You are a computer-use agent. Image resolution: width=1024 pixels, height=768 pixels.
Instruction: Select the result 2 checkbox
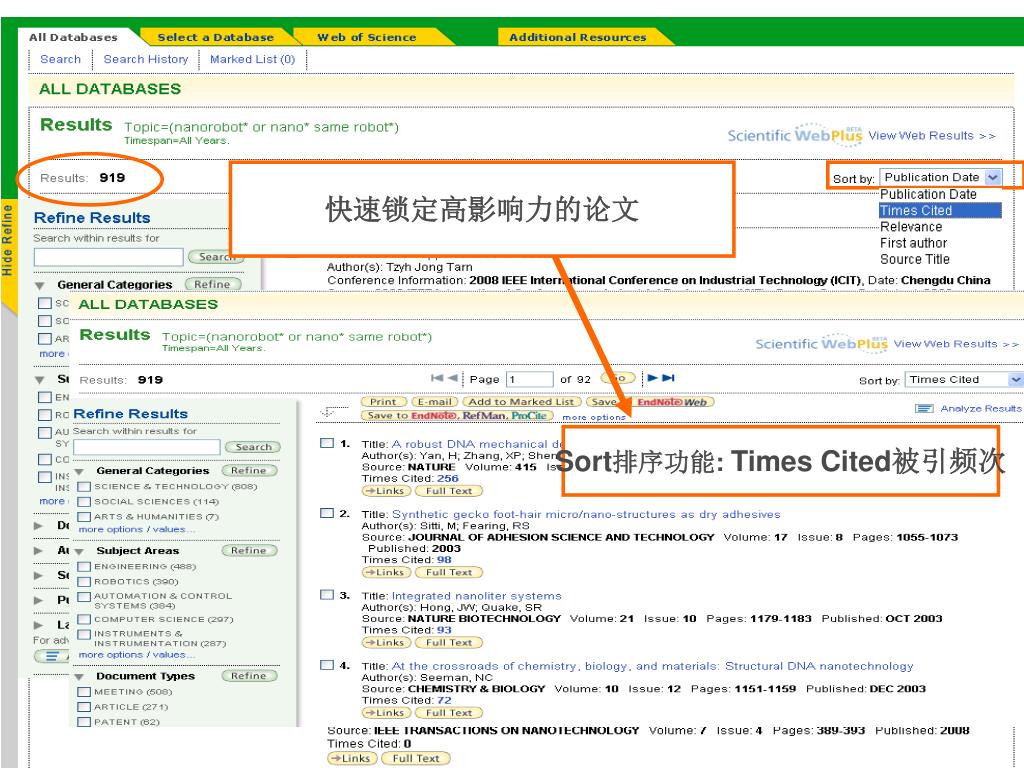[327, 513]
